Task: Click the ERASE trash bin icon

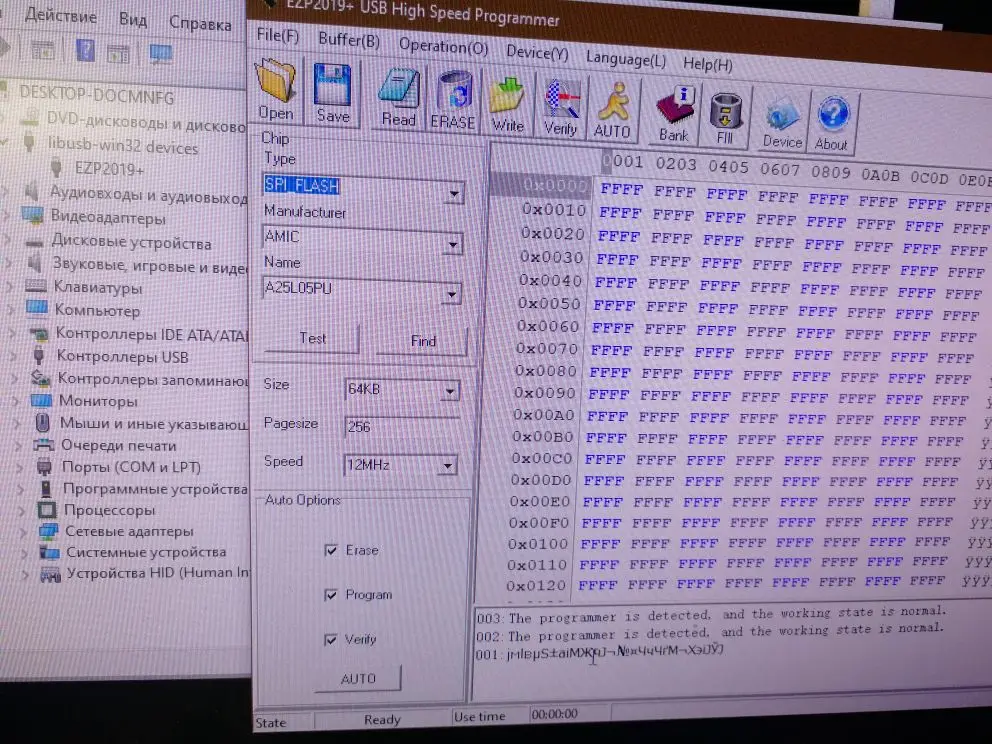Action: click(455, 92)
